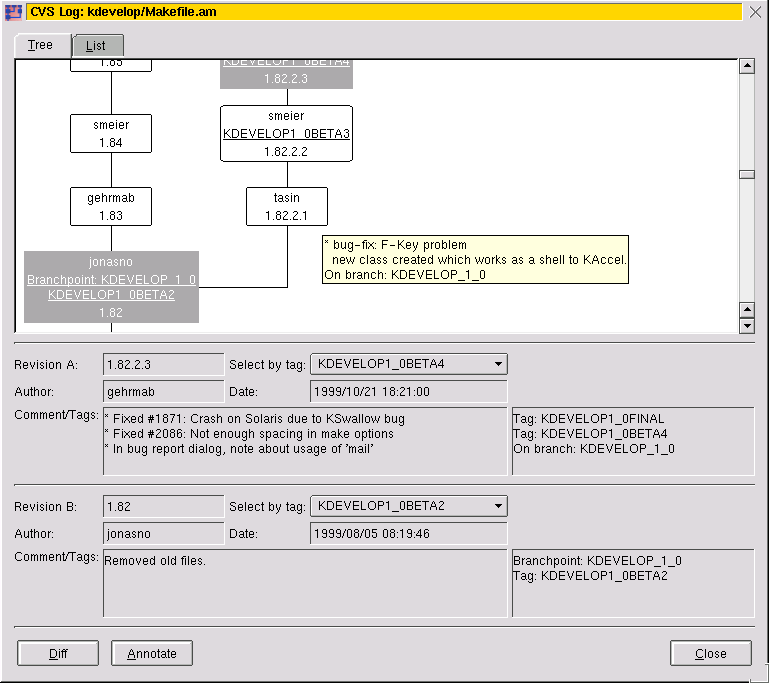Select revision node smeier 1.84

point(111,133)
